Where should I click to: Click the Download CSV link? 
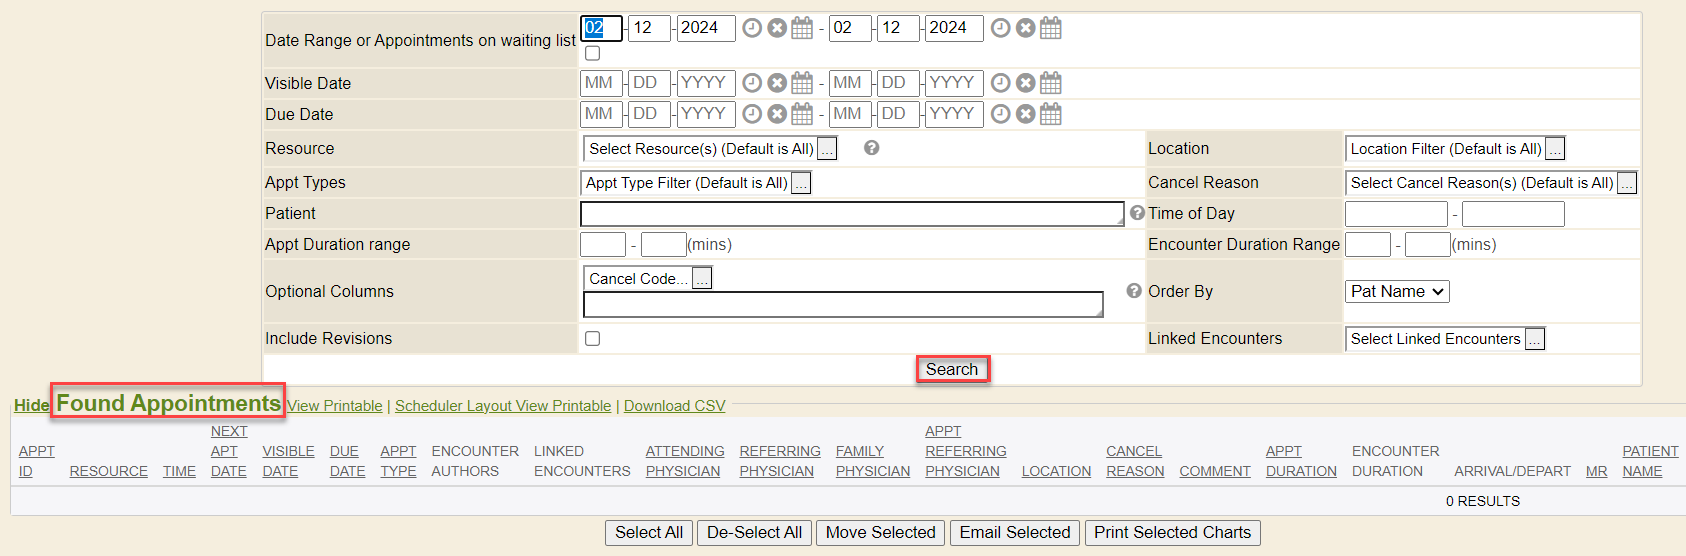[674, 406]
